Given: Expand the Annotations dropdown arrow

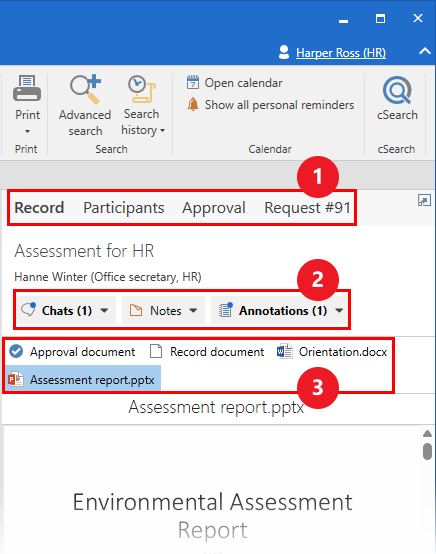Looking at the screenshot, I should 339,311.
